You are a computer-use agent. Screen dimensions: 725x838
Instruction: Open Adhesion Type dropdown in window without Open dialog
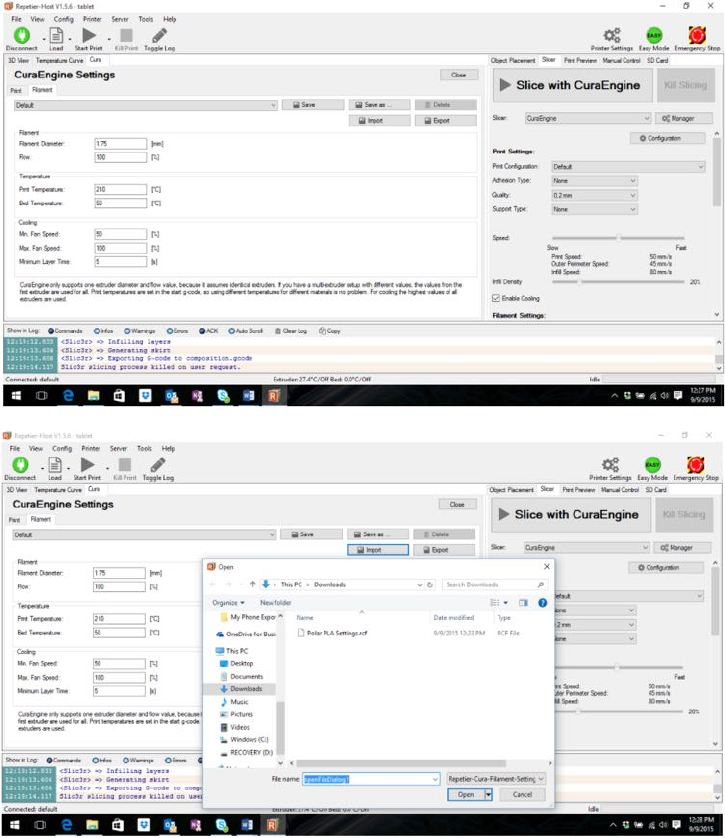(595, 181)
